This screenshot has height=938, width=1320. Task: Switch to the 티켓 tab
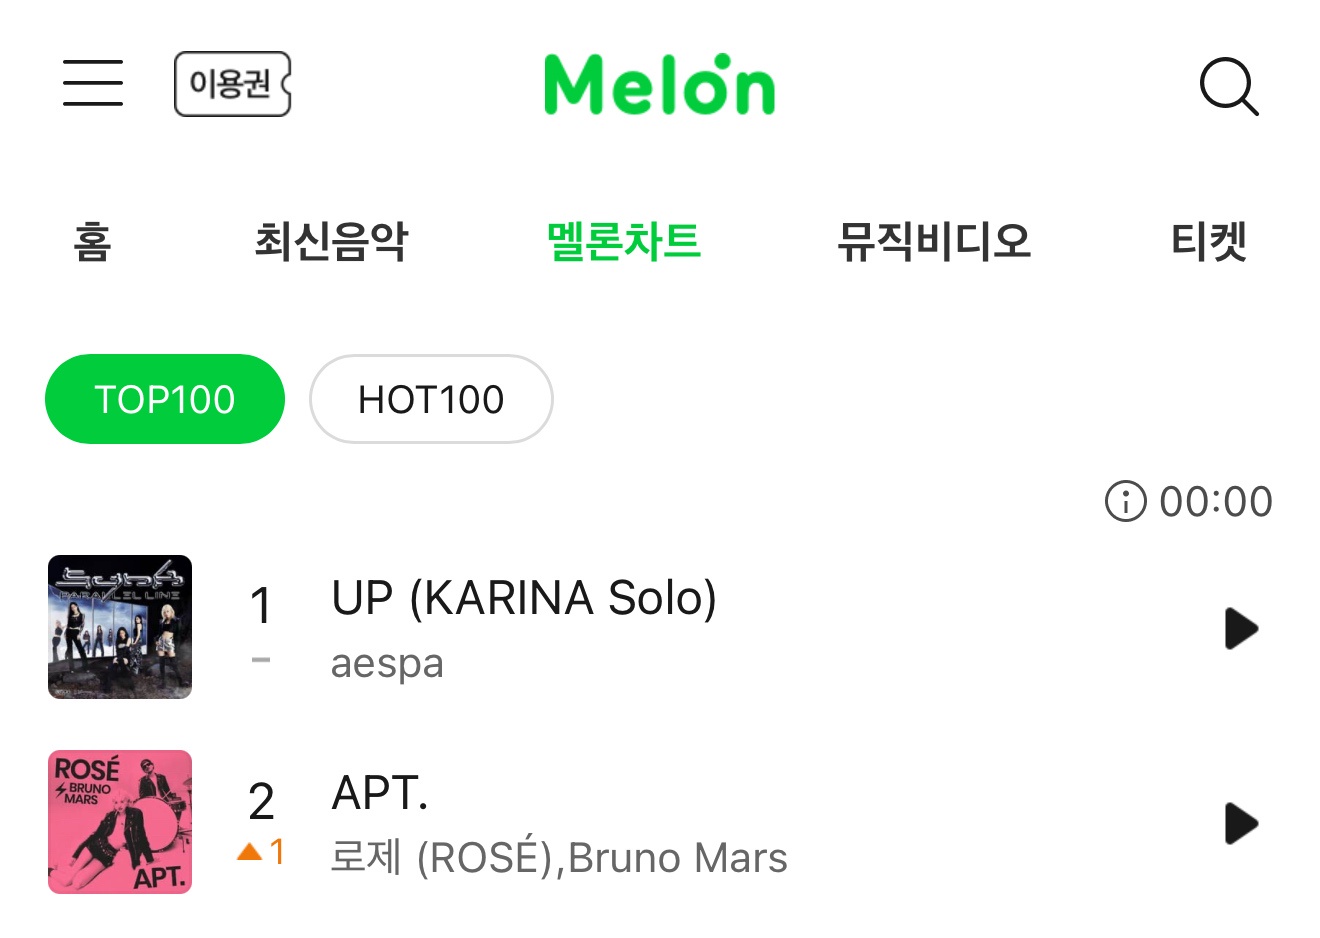pyautogui.click(x=1209, y=242)
